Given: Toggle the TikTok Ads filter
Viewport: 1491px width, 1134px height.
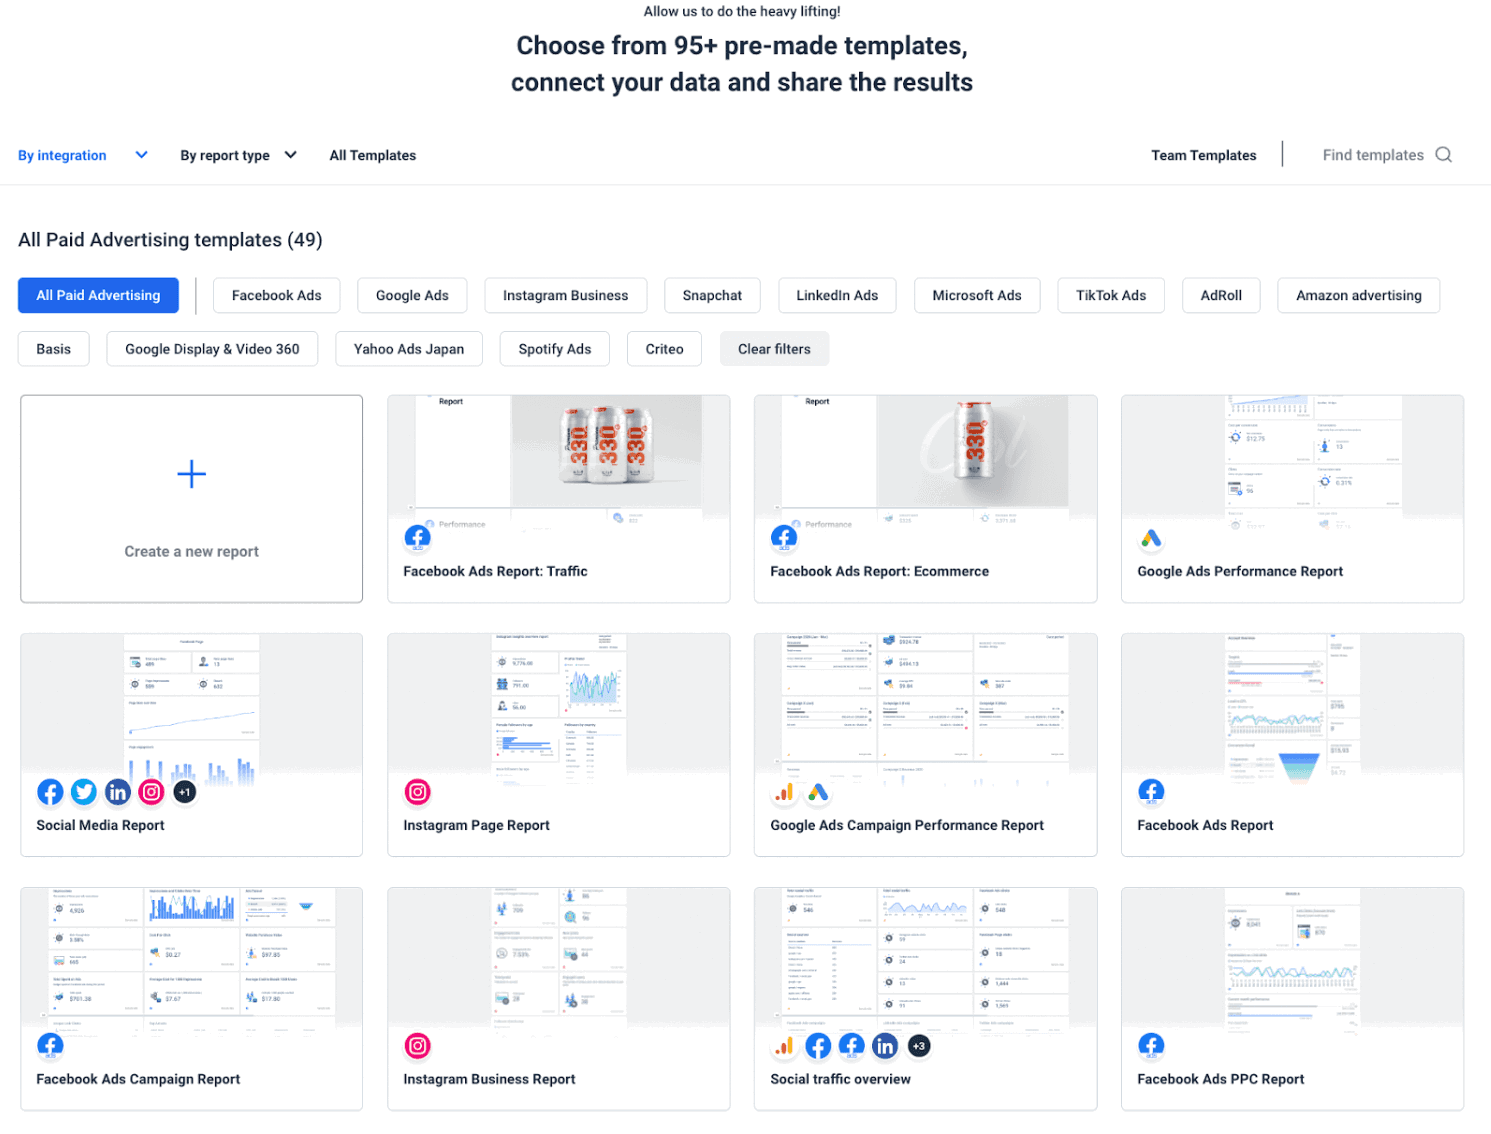Looking at the screenshot, I should point(1110,295).
